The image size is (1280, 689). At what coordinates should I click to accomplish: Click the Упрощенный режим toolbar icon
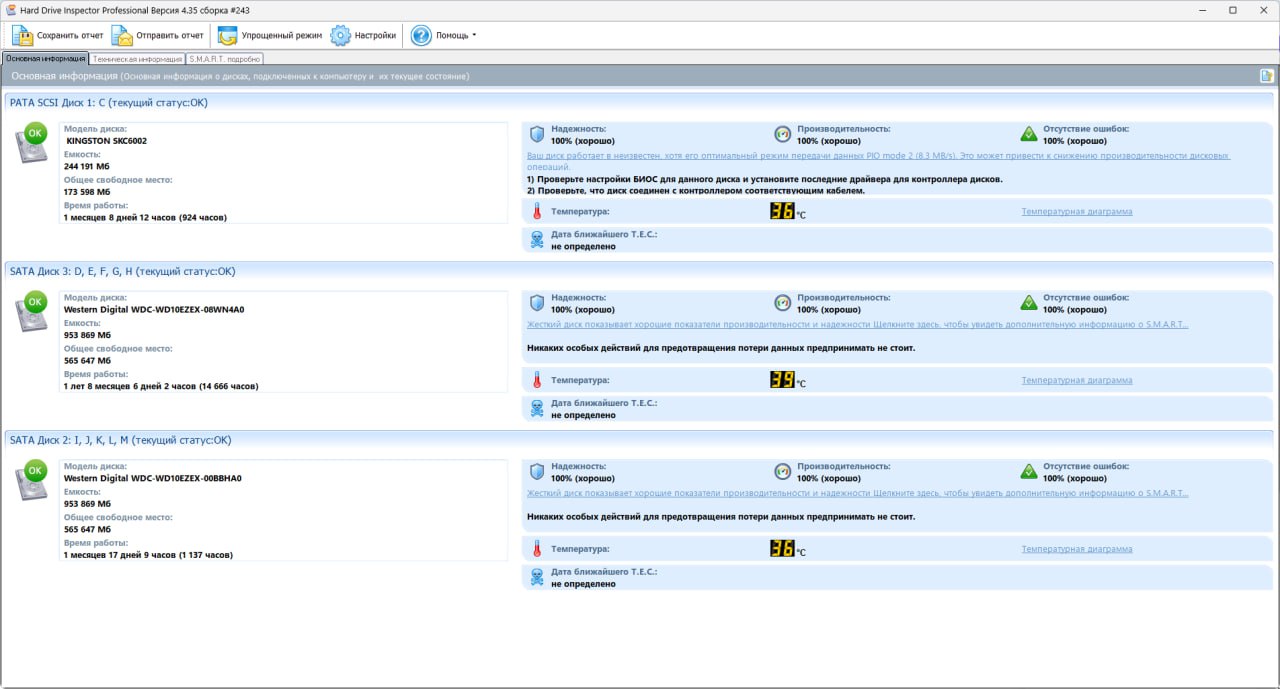(x=228, y=35)
